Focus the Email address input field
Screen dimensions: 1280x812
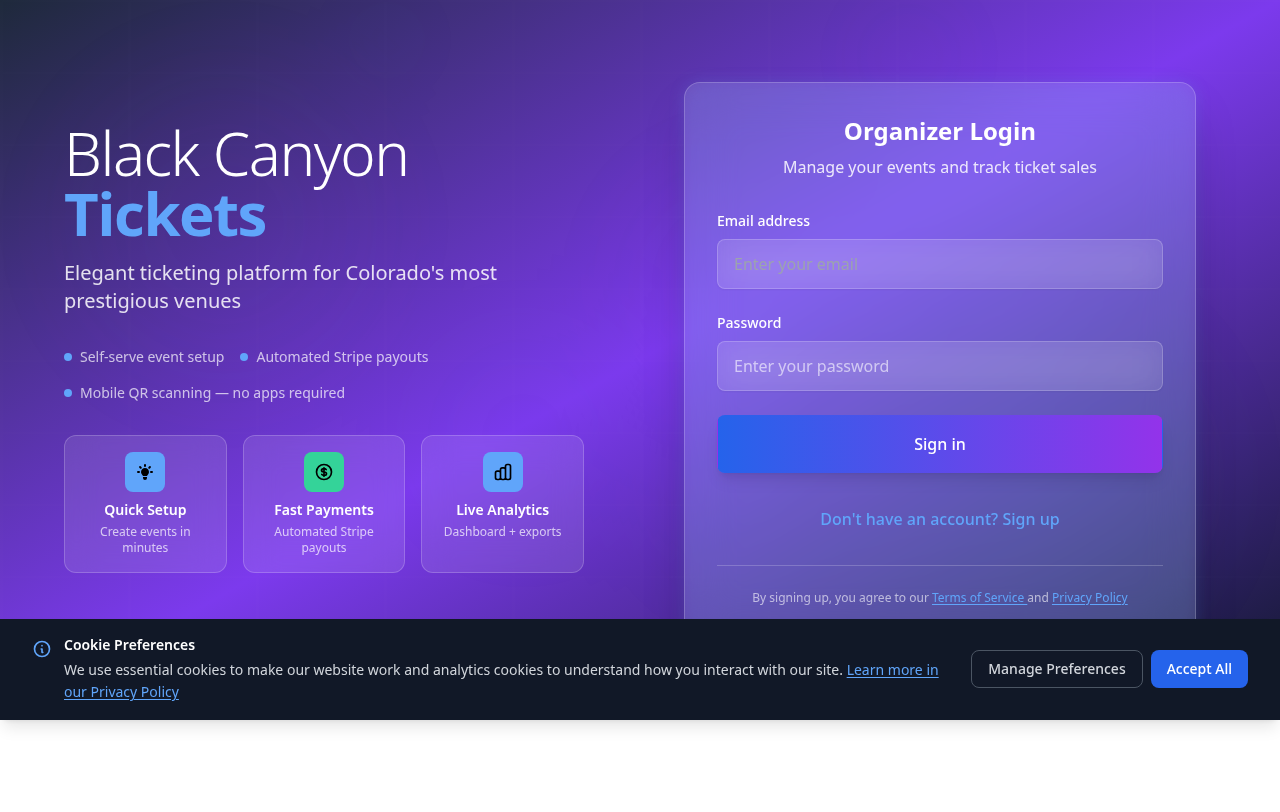(939, 264)
